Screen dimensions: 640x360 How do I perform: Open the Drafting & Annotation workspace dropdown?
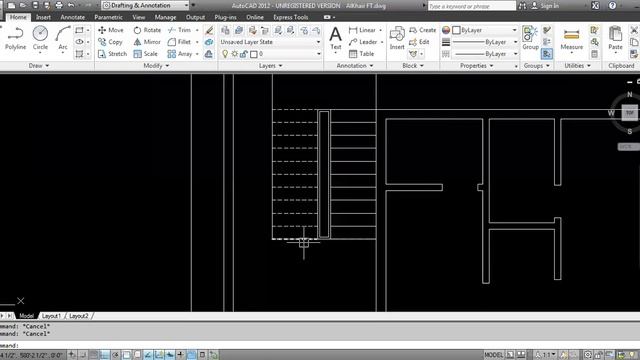pyautogui.click(x=146, y=5)
